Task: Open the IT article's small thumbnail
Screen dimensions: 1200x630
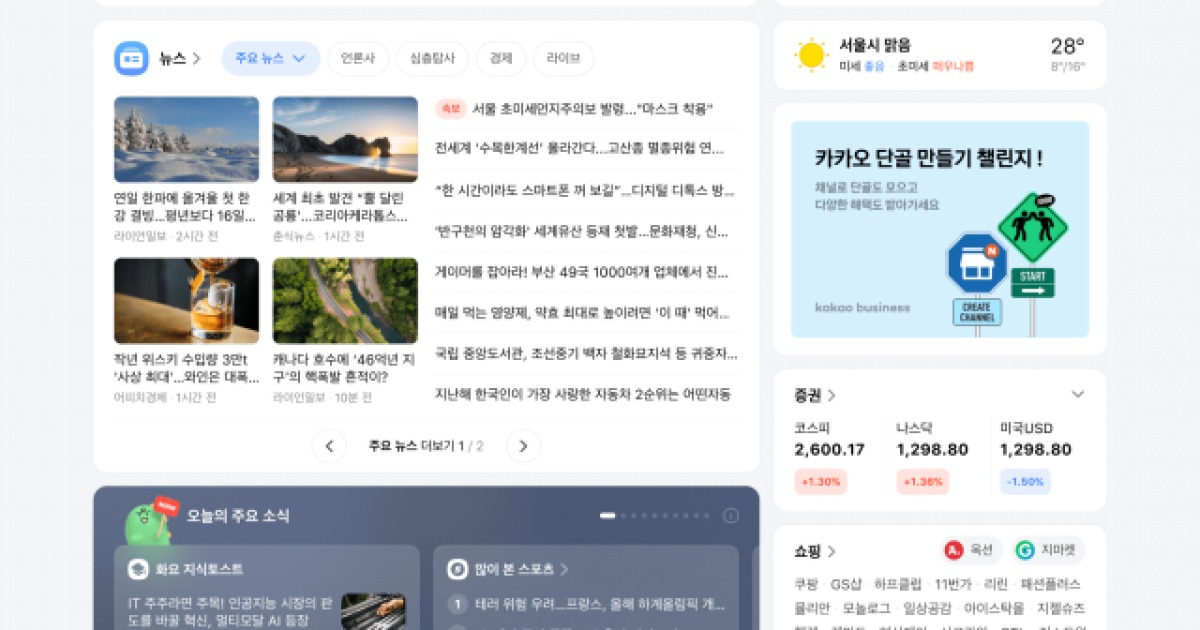Action: click(x=373, y=612)
